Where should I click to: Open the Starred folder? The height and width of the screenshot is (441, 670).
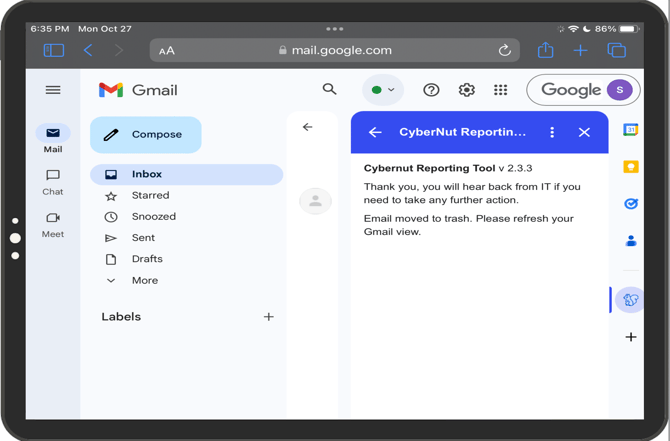pyautogui.click(x=150, y=196)
